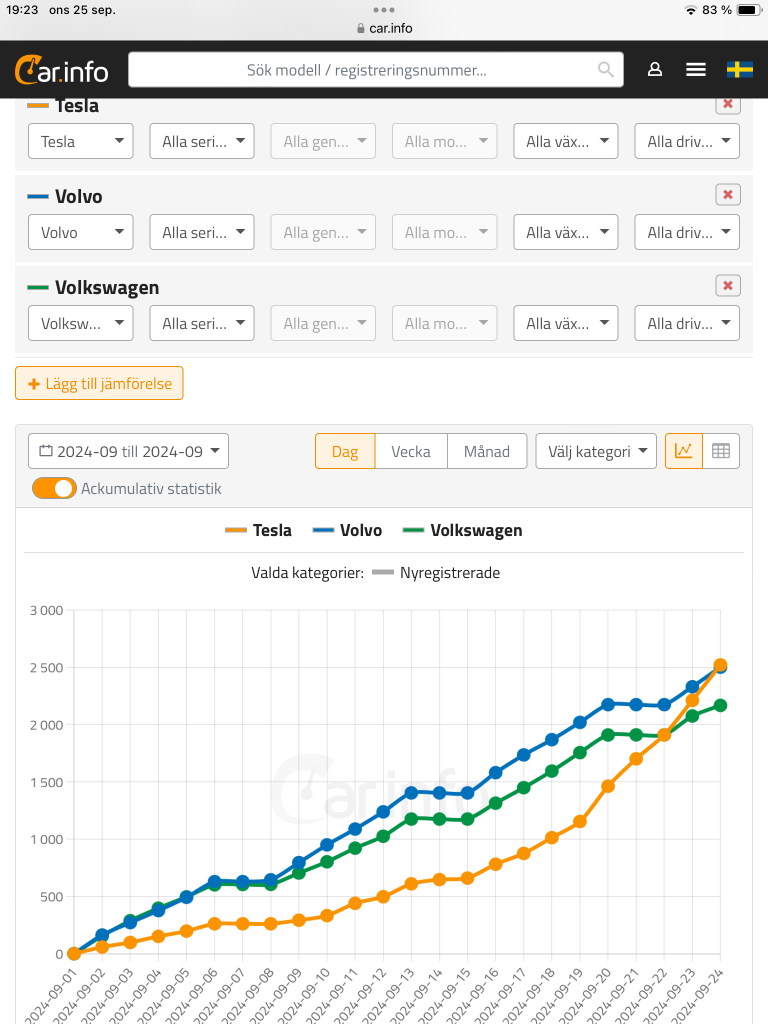
Task: Click the car.info logo
Action: coord(62,70)
